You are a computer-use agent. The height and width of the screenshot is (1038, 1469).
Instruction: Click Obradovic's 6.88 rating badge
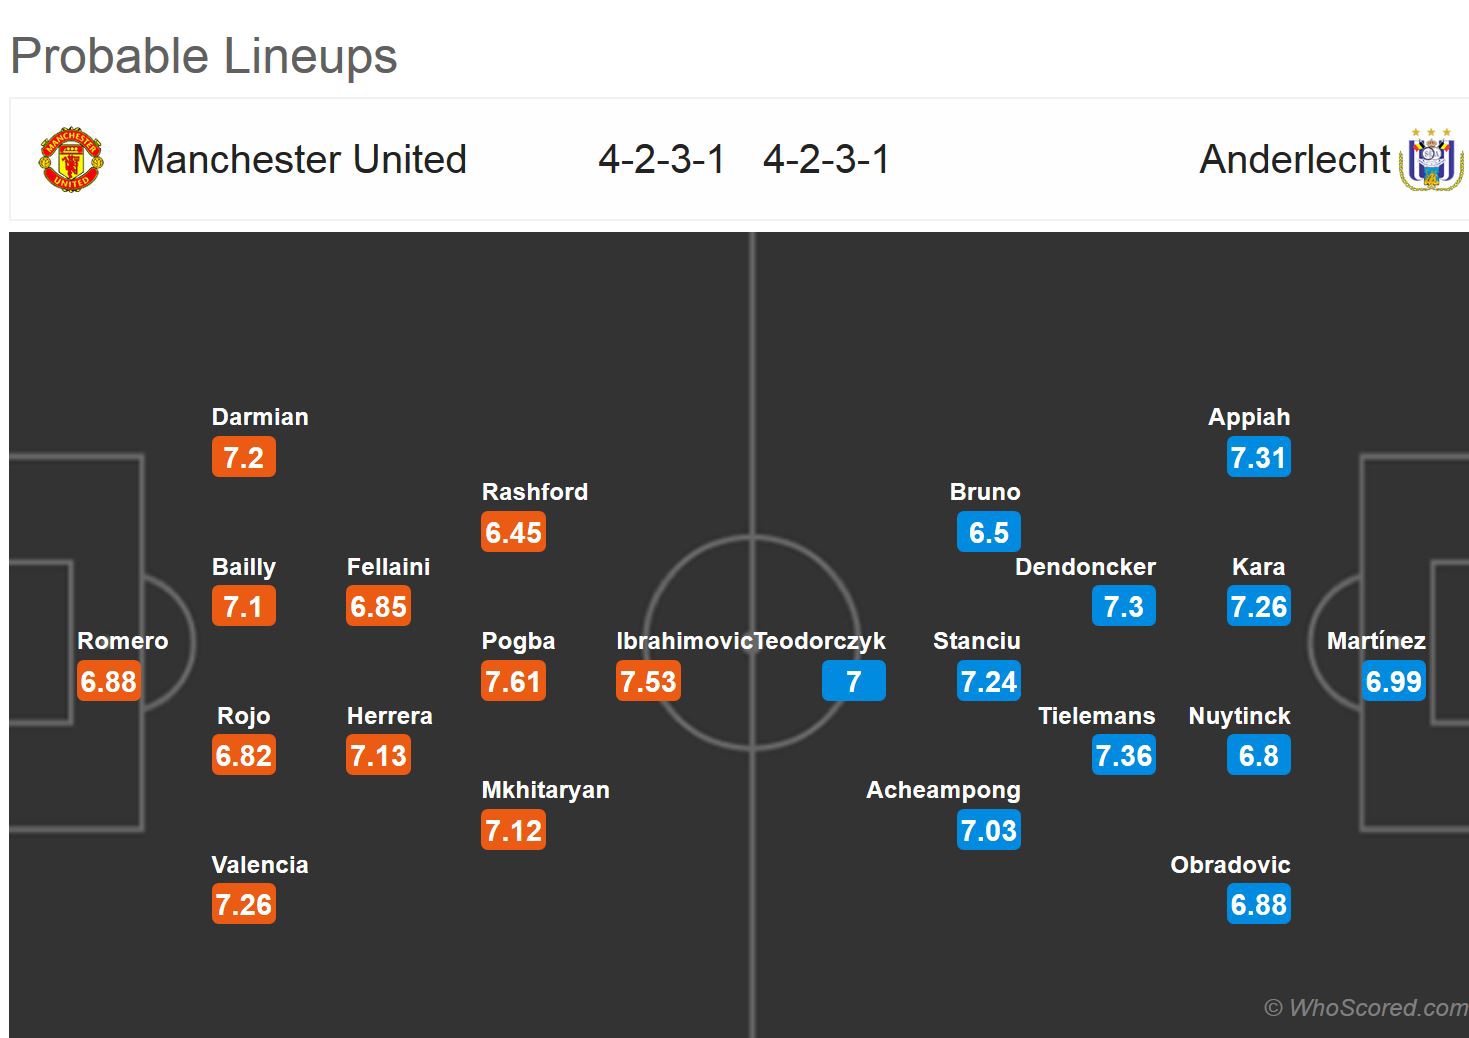[1258, 905]
